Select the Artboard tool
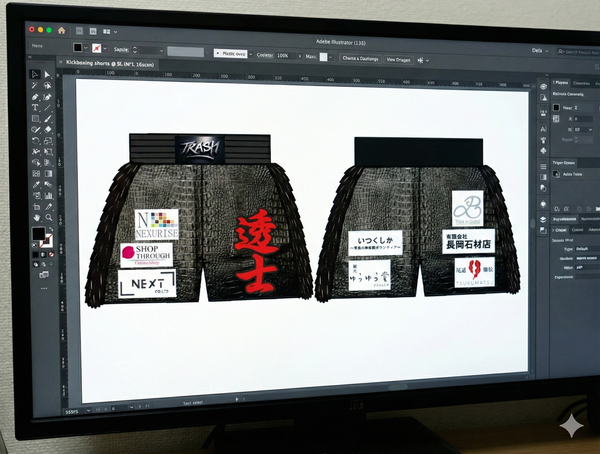The height and width of the screenshot is (454, 600). [x=36, y=207]
